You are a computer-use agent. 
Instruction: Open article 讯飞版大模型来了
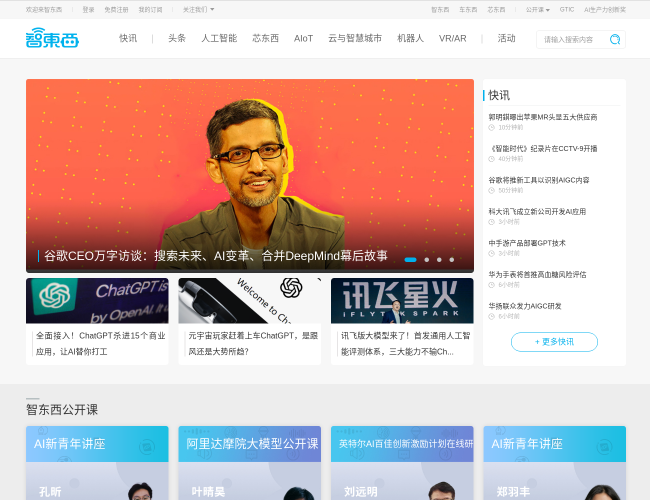tap(406, 344)
